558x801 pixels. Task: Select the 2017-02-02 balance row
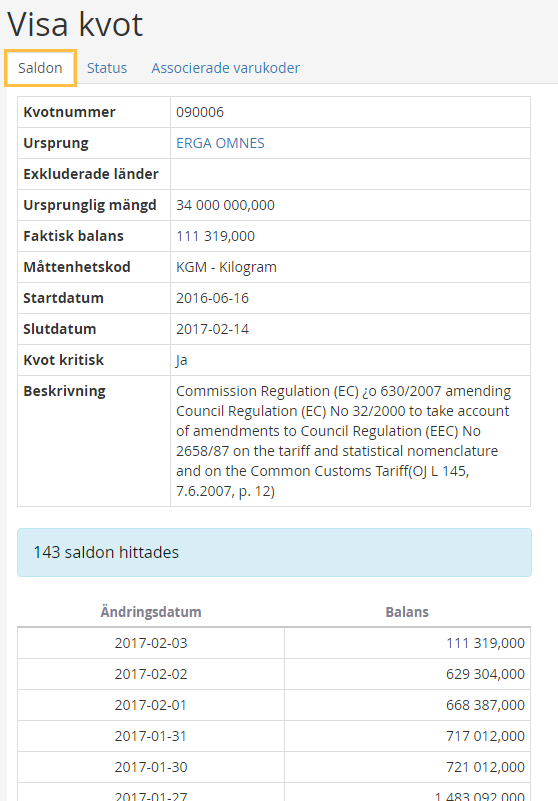[274, 674]
